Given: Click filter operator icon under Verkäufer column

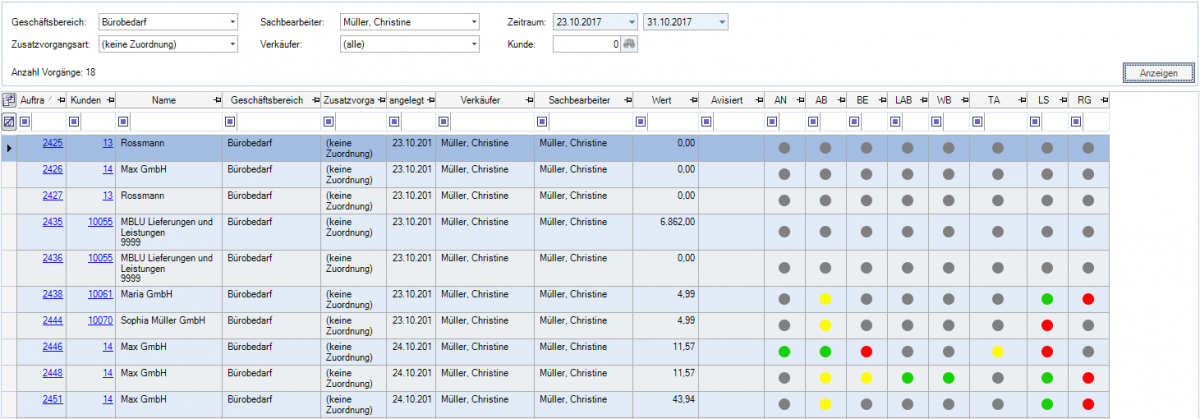Looking at the screenshot, I should 443,122.
